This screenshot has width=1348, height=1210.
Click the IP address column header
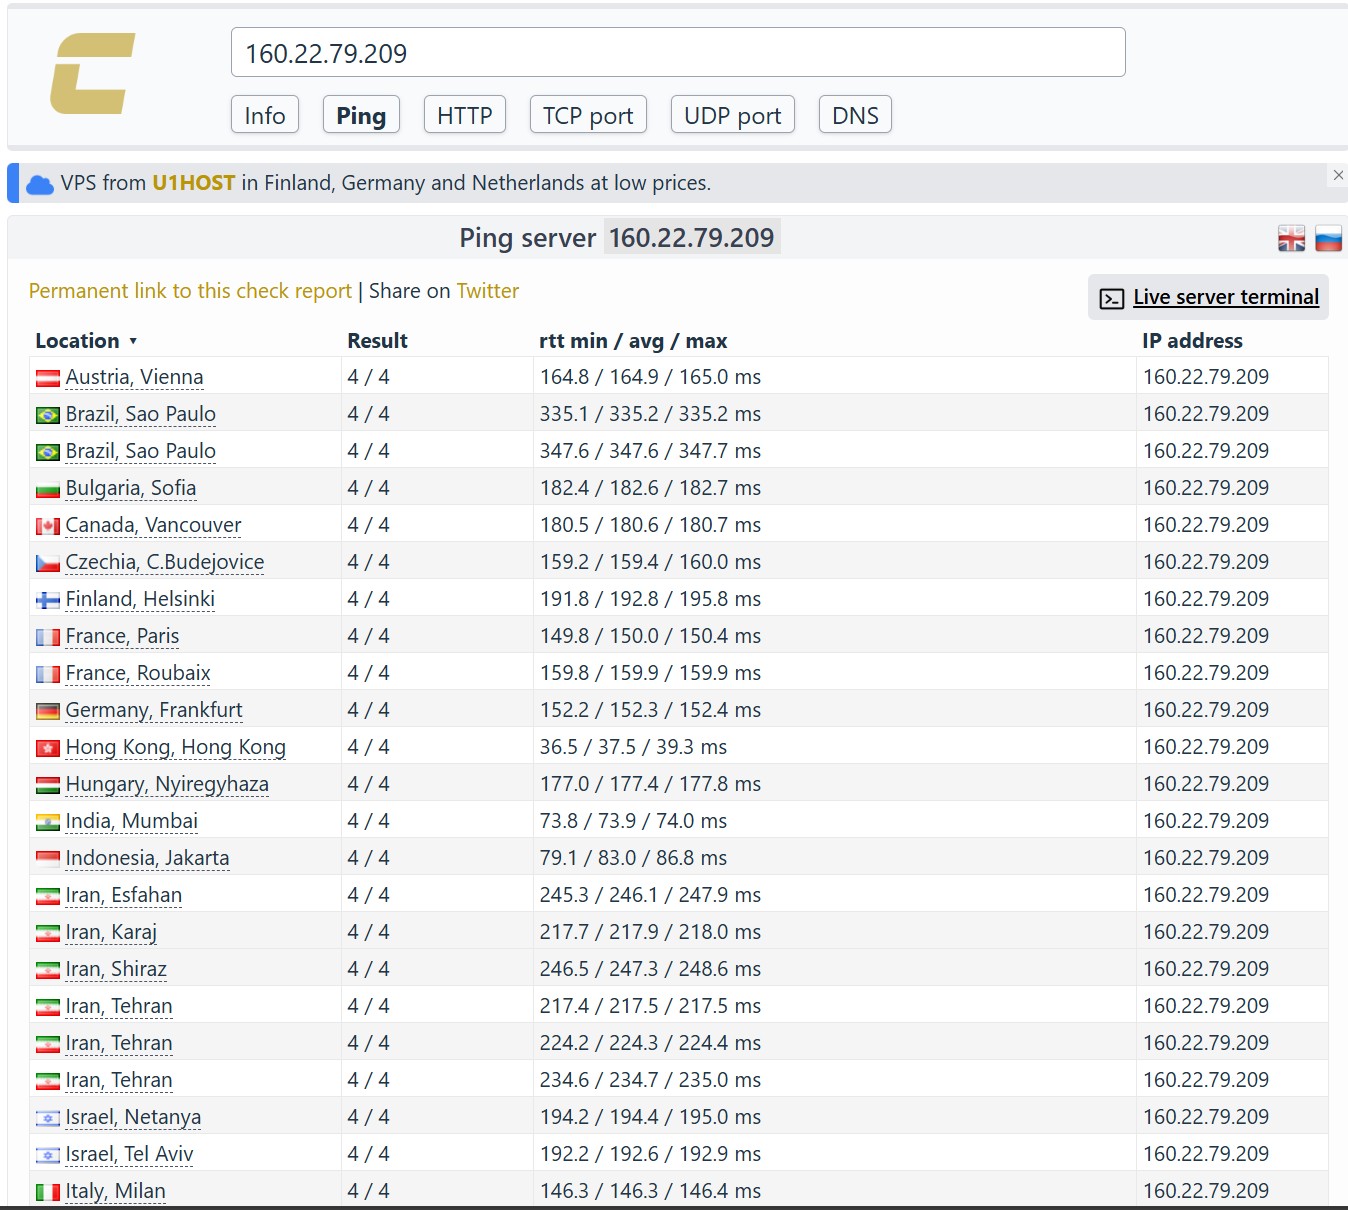point(1193,341)
